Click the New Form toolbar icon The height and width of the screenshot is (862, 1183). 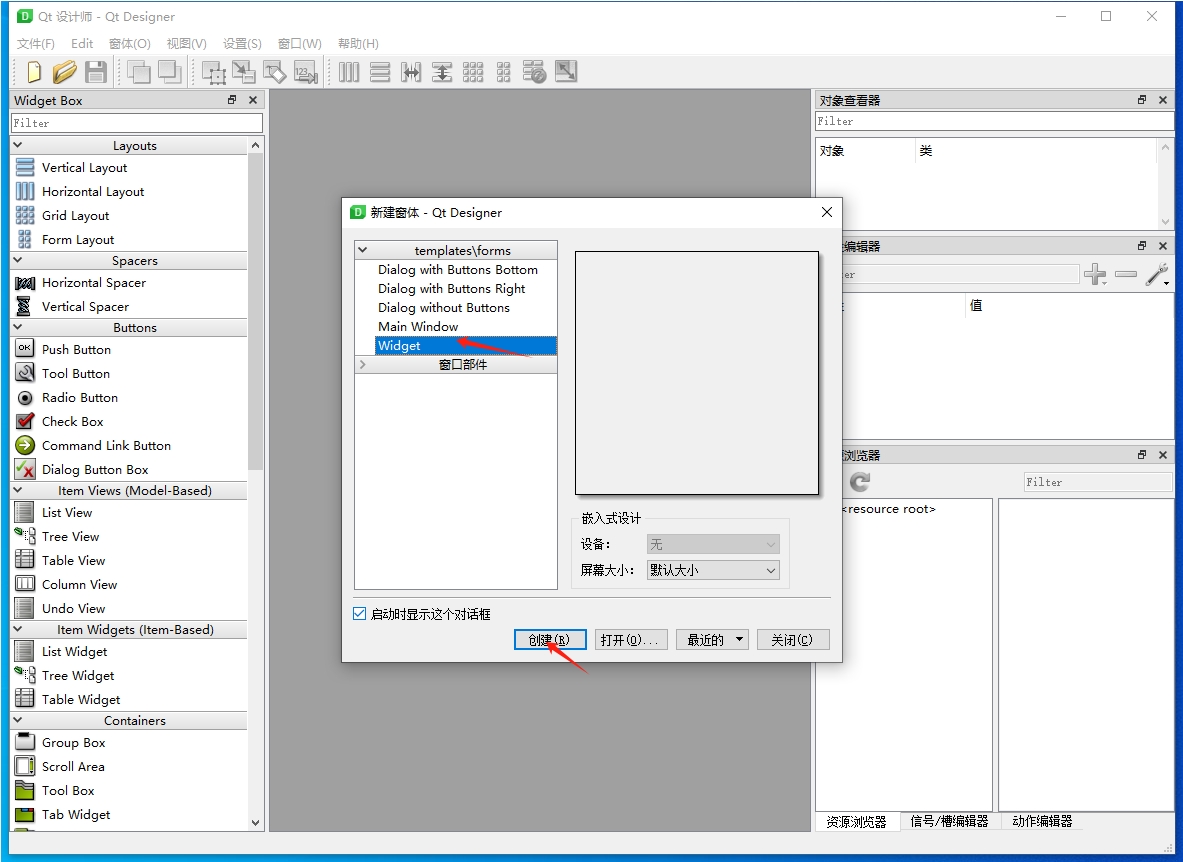[x=33, y=72]
